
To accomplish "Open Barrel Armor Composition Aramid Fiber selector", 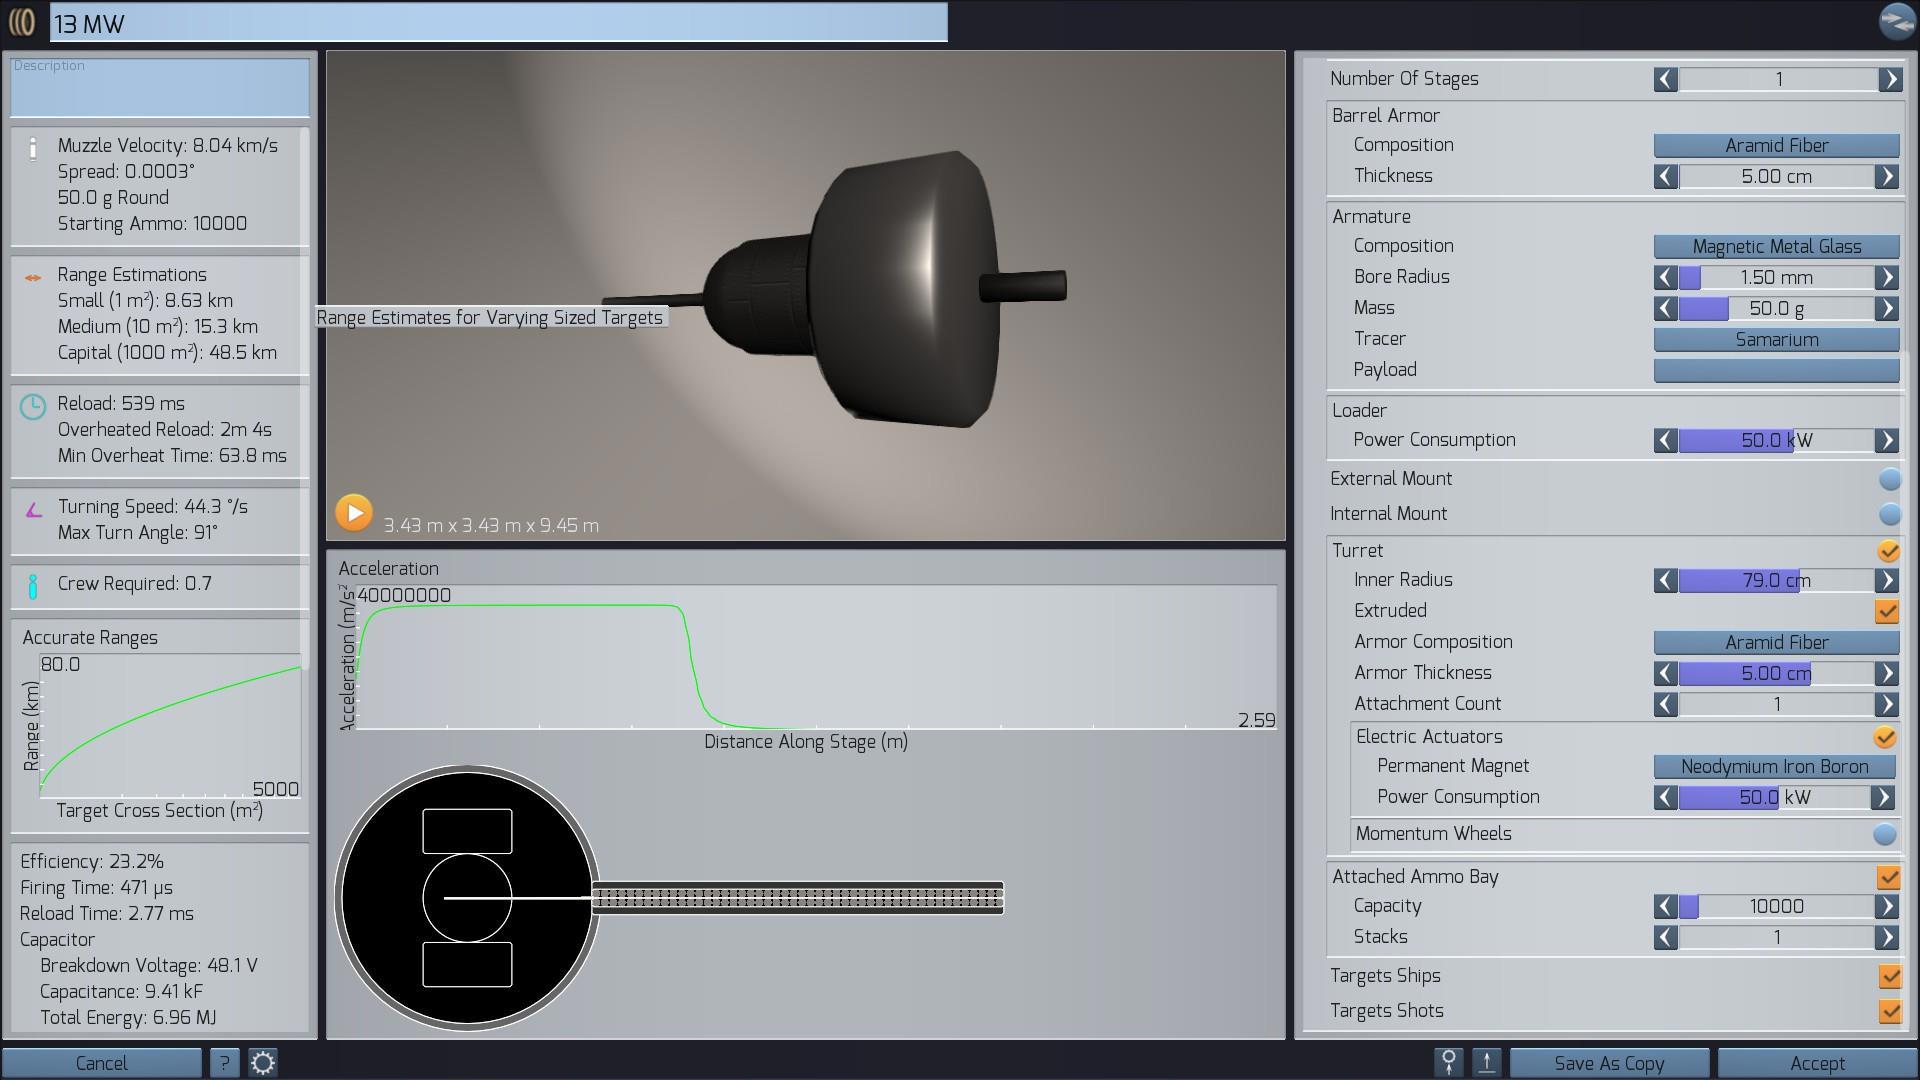I will tap(1776, 146).
